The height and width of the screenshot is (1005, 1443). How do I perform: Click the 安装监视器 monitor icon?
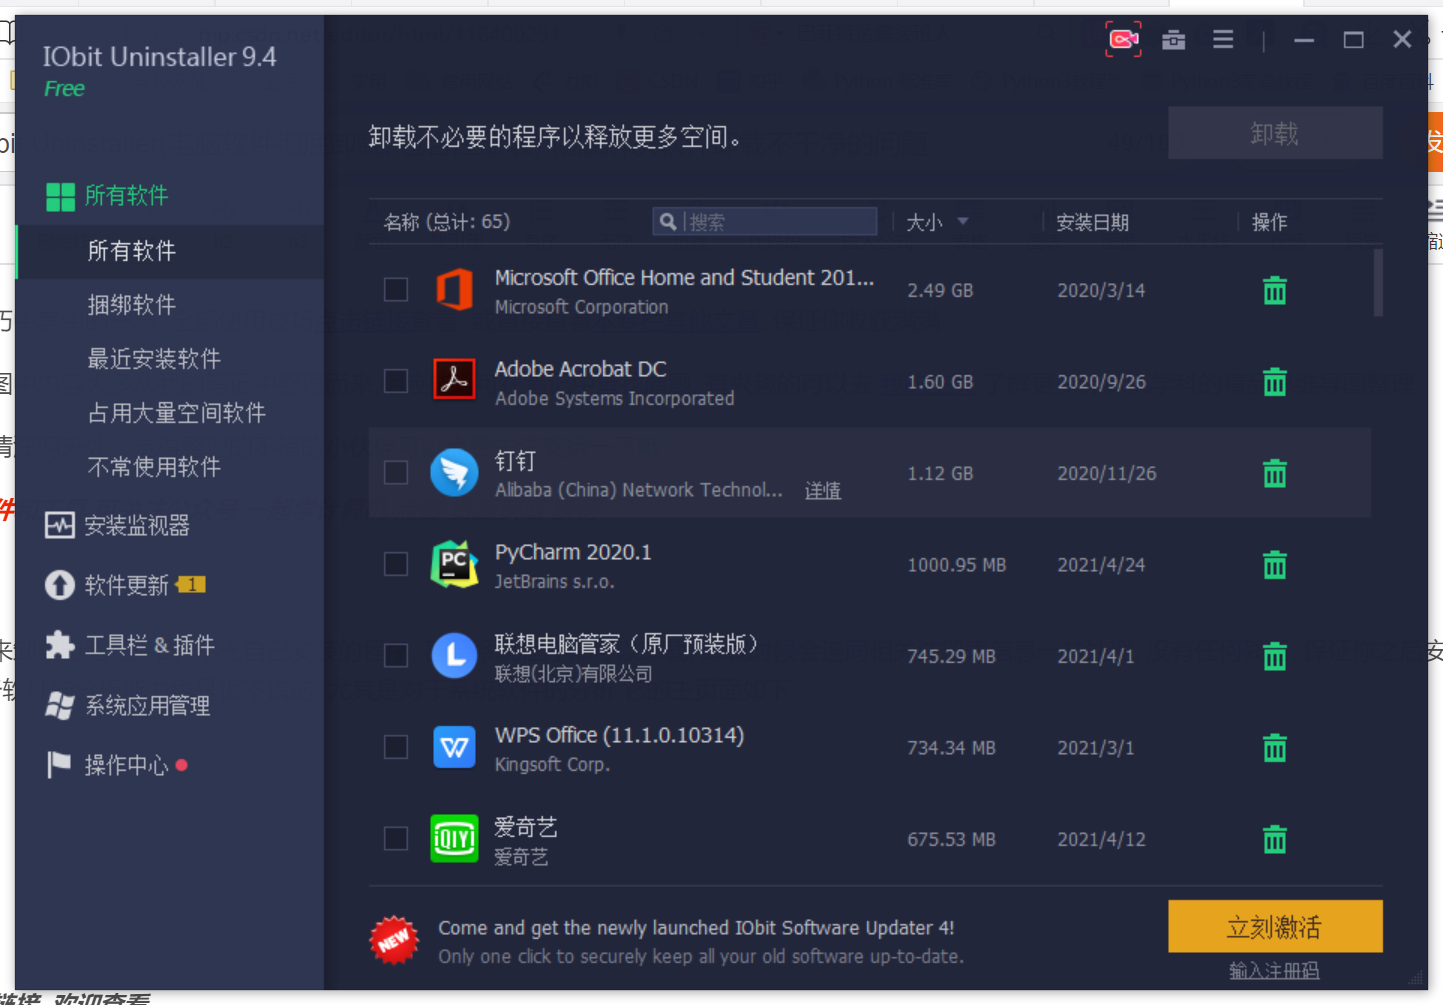coord(60,525)
